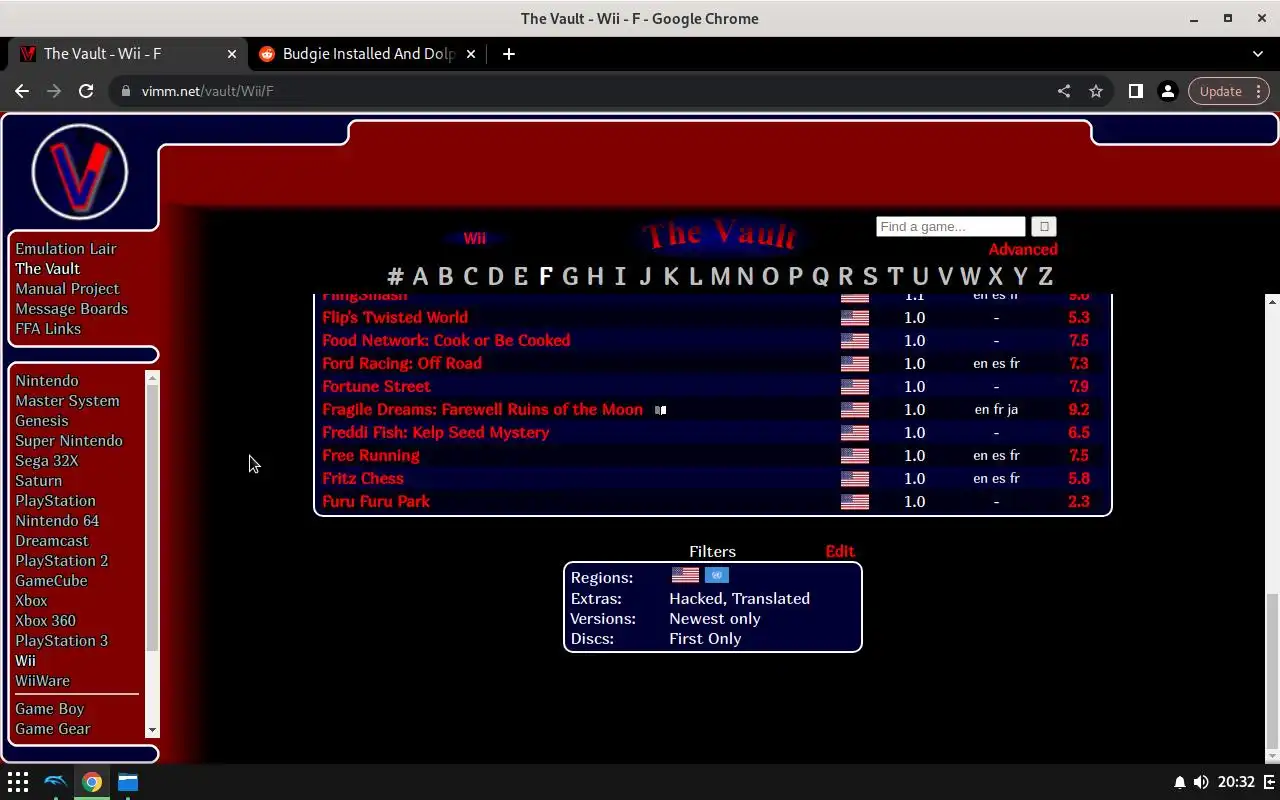
Task: Click the Wii label beside The Vault
Action: pos(474,239)
